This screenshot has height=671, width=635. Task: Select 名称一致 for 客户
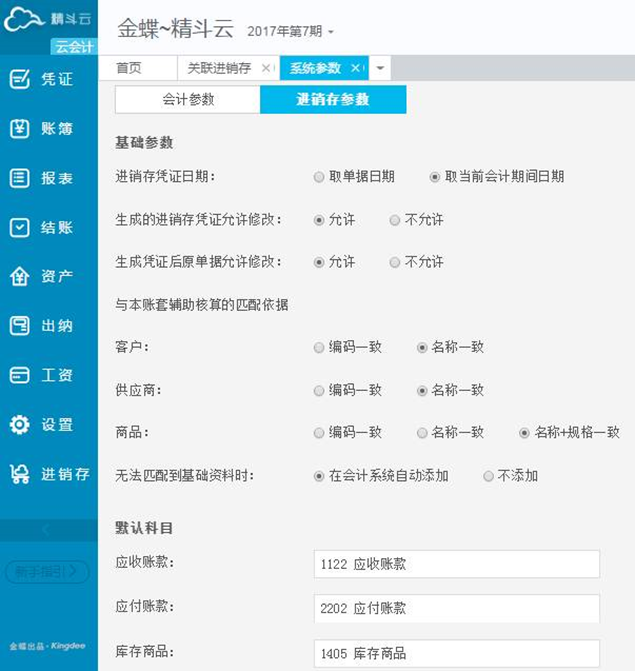422,347
